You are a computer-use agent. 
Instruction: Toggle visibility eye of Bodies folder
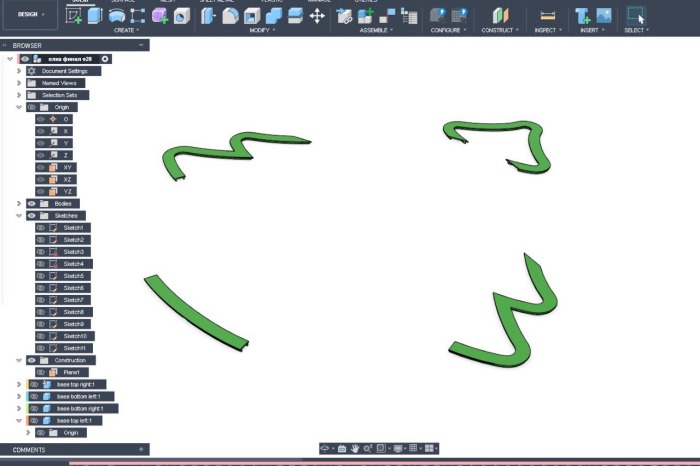pos(32,203)
